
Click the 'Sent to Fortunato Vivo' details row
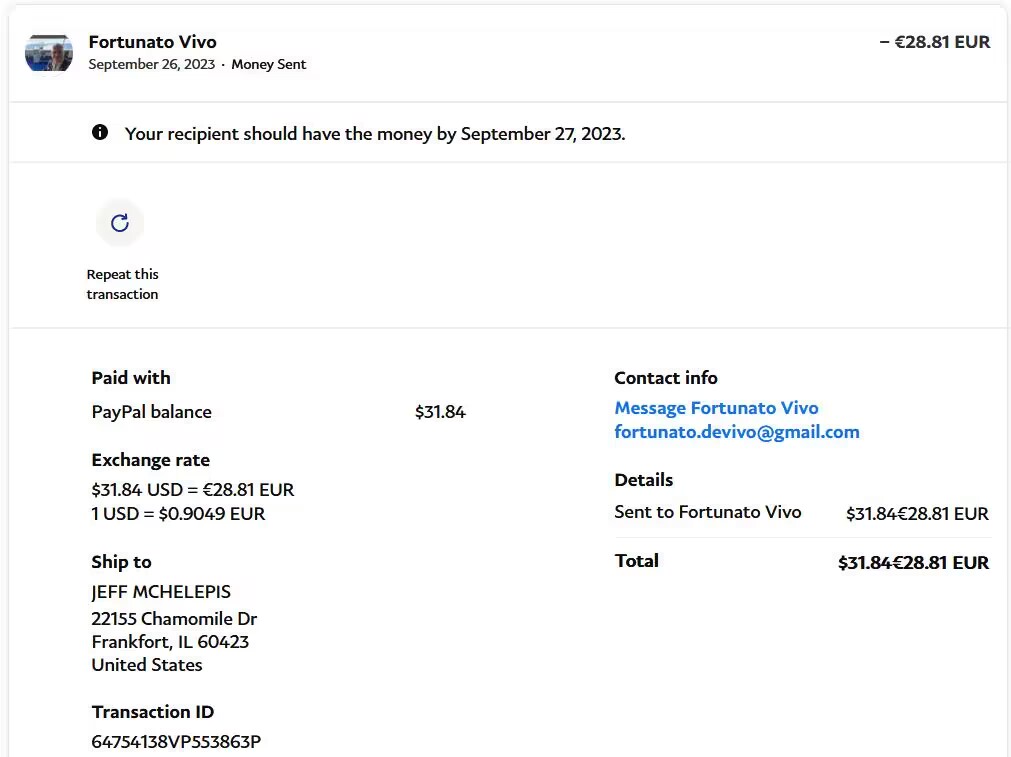707,512
